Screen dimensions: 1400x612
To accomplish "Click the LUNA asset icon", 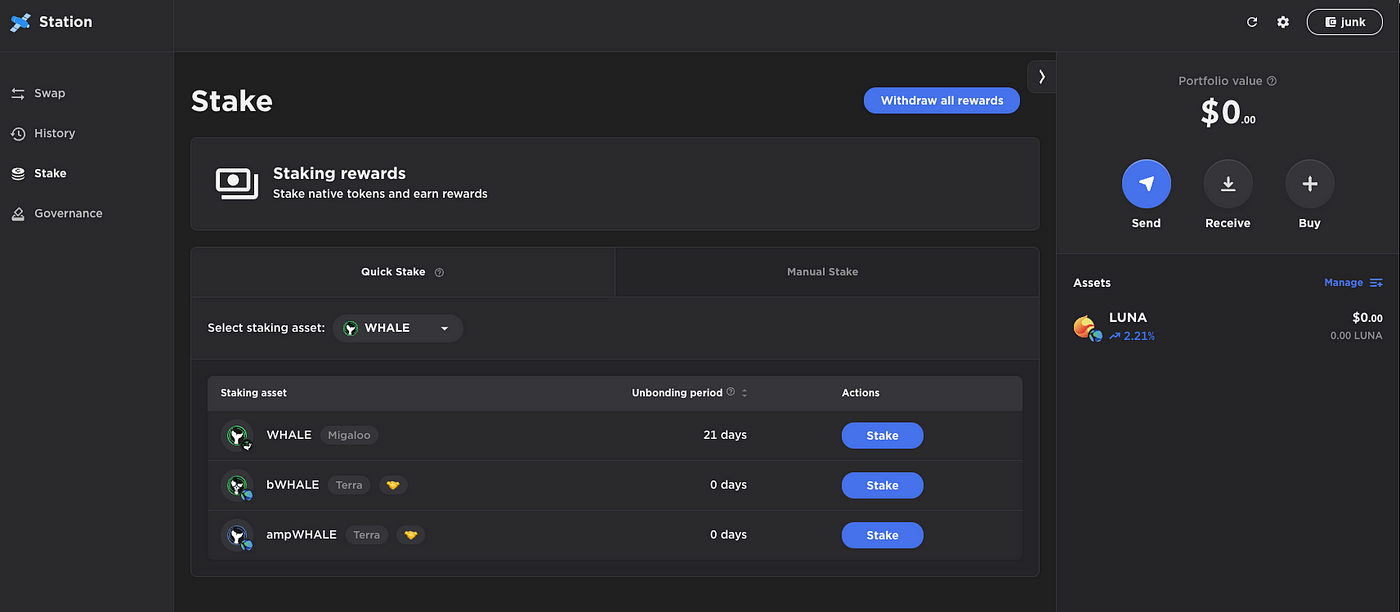I will pyautogui.click(x=1087, y=327).
